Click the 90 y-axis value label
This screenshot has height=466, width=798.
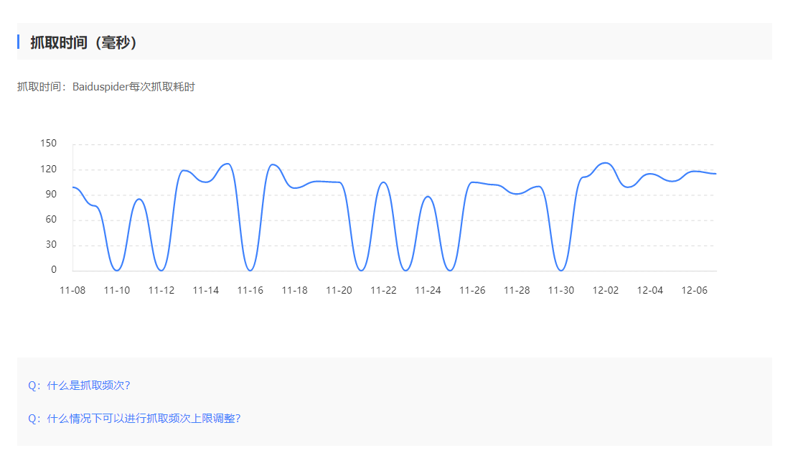pyautogui.click(x=51, y=194)
